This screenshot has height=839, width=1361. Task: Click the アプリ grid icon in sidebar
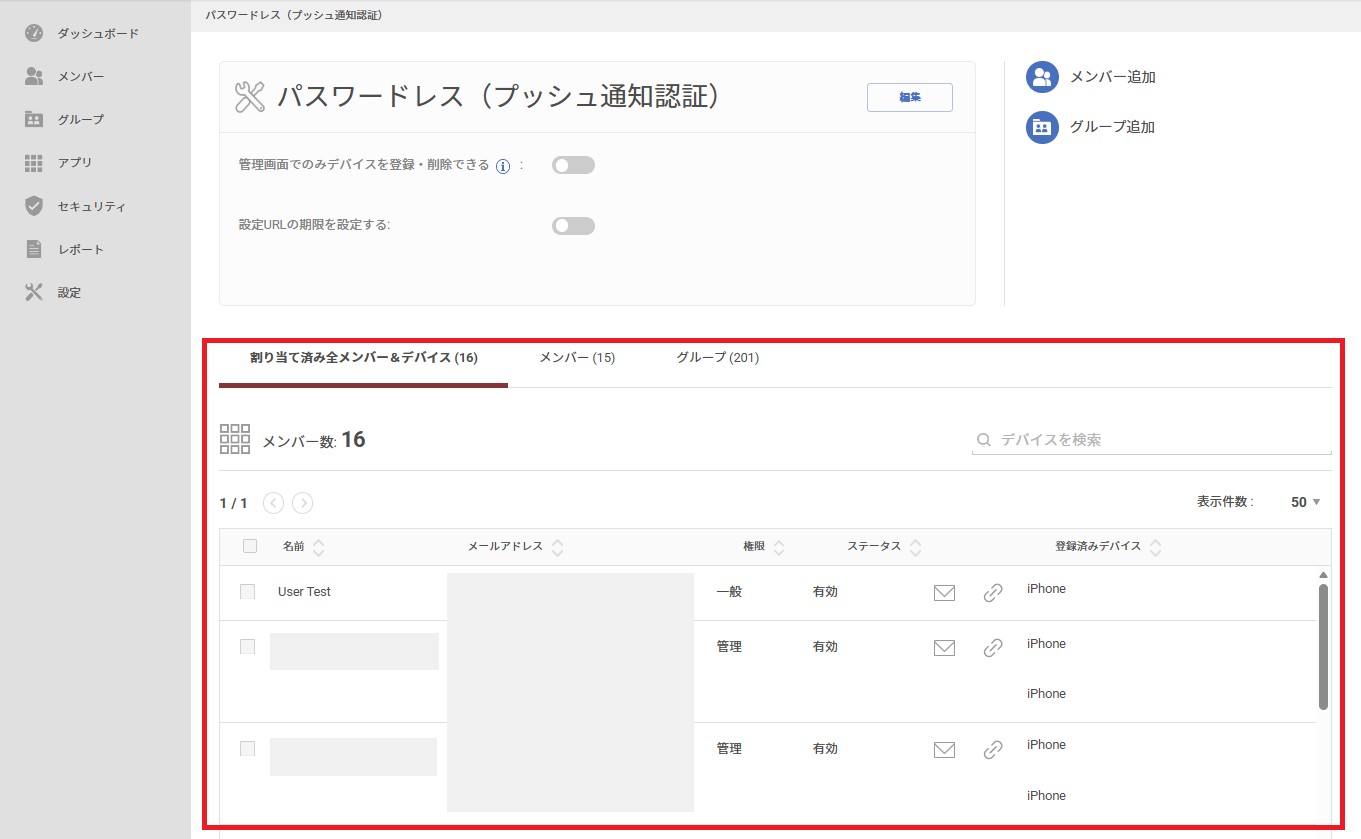[x=34, y=163]
